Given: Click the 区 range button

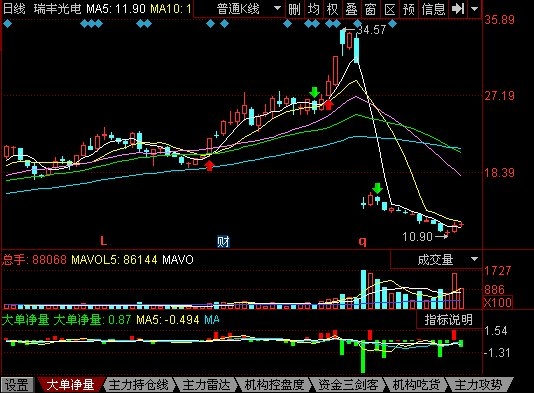Looking at the screenshot, I should (x=390, y=9).
